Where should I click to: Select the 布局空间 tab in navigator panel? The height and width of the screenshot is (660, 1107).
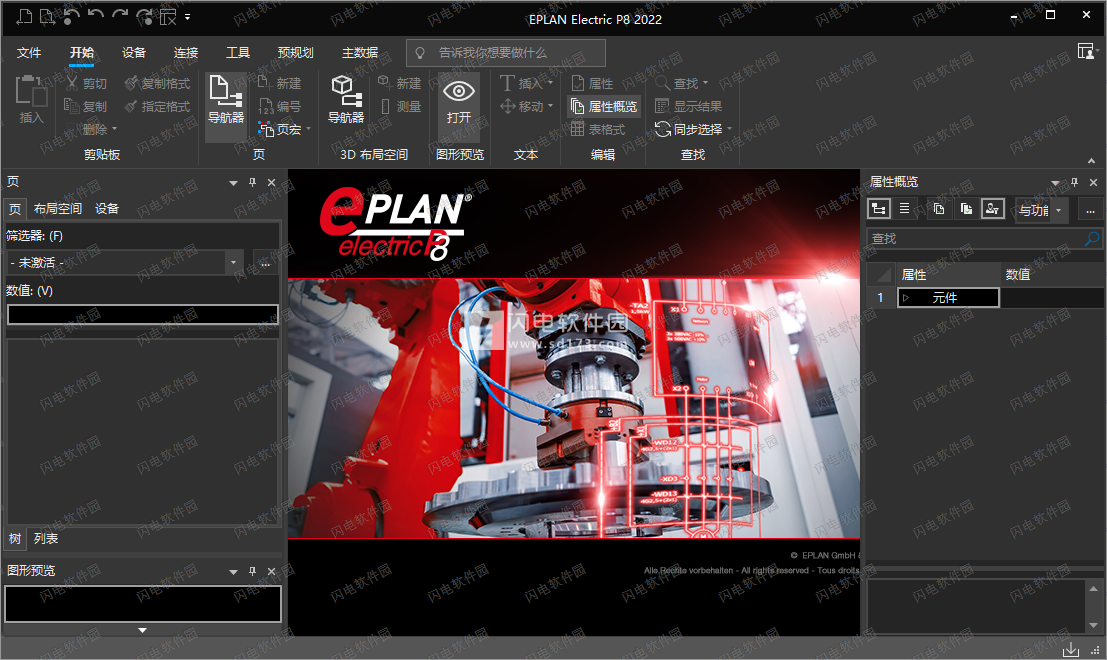[58, 209]
